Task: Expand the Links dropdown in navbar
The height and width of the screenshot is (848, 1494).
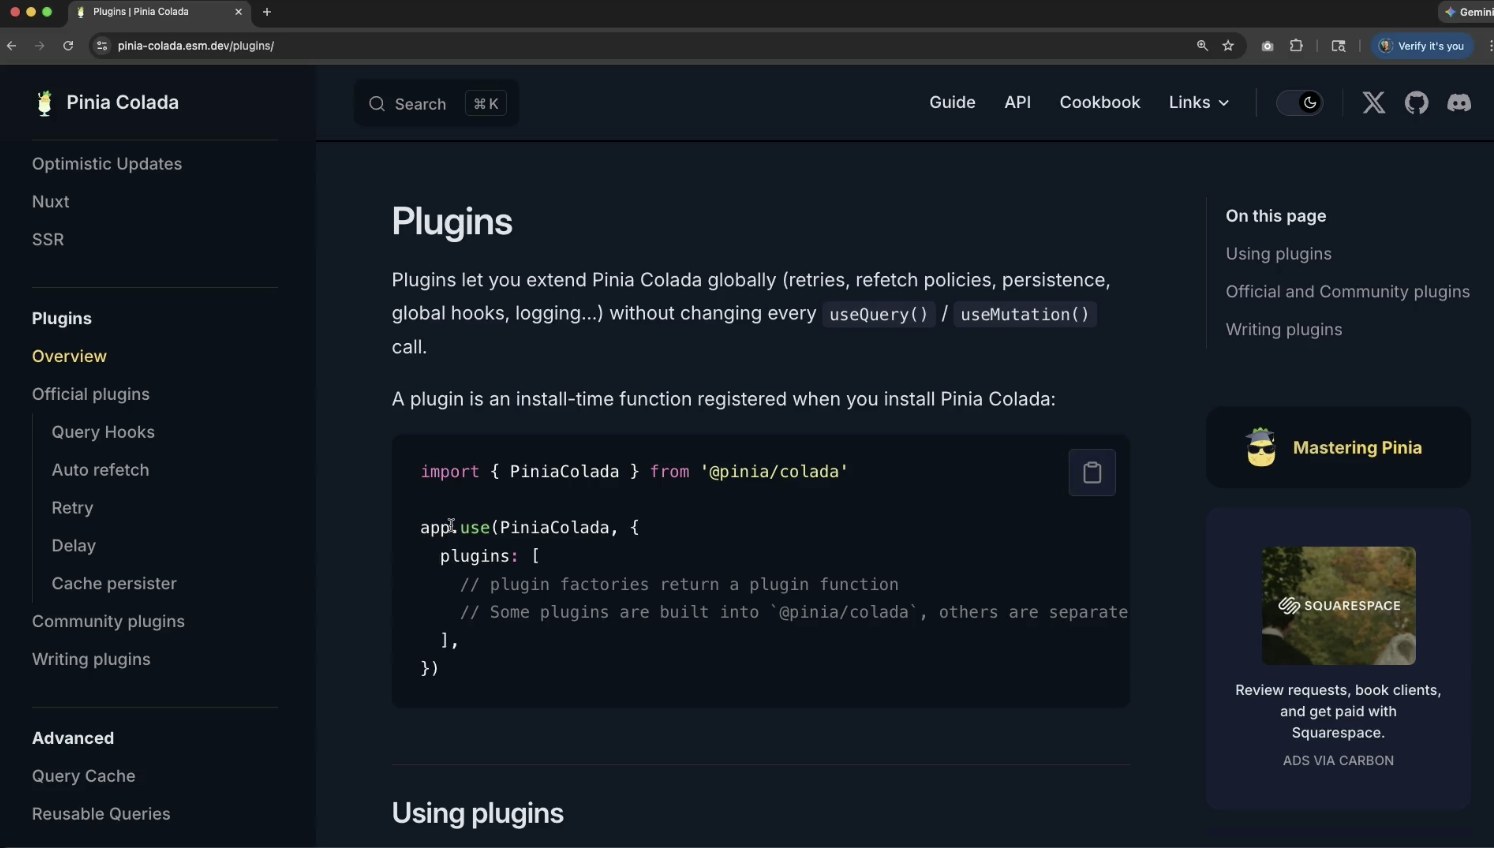Action: point(1199,103)
